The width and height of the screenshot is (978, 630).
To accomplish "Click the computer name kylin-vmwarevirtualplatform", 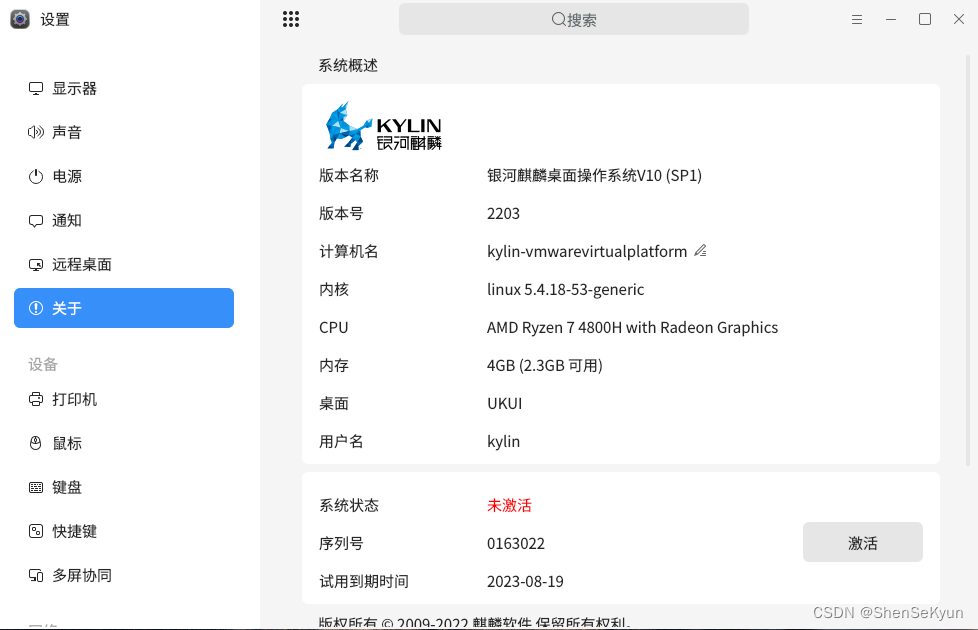I will click(x=587, y=251).
